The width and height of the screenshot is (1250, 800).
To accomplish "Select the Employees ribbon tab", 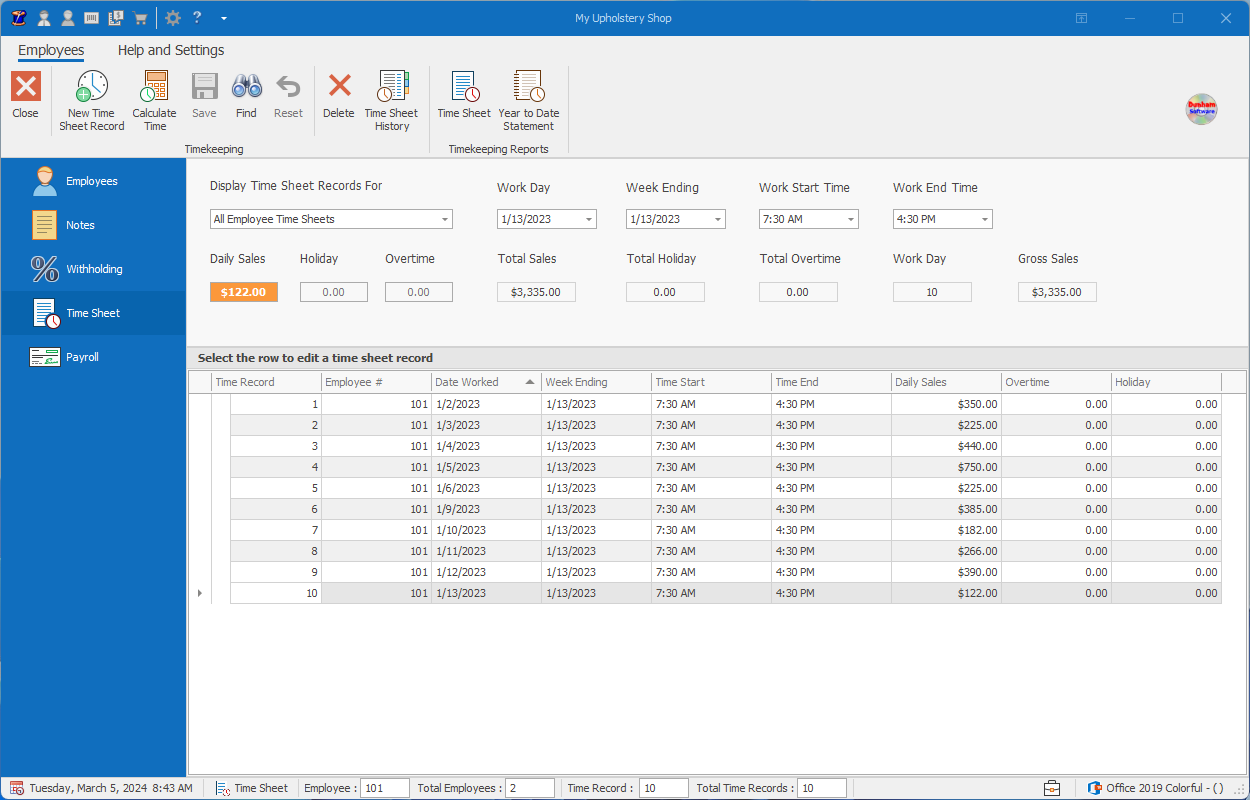I will point(51,50).
